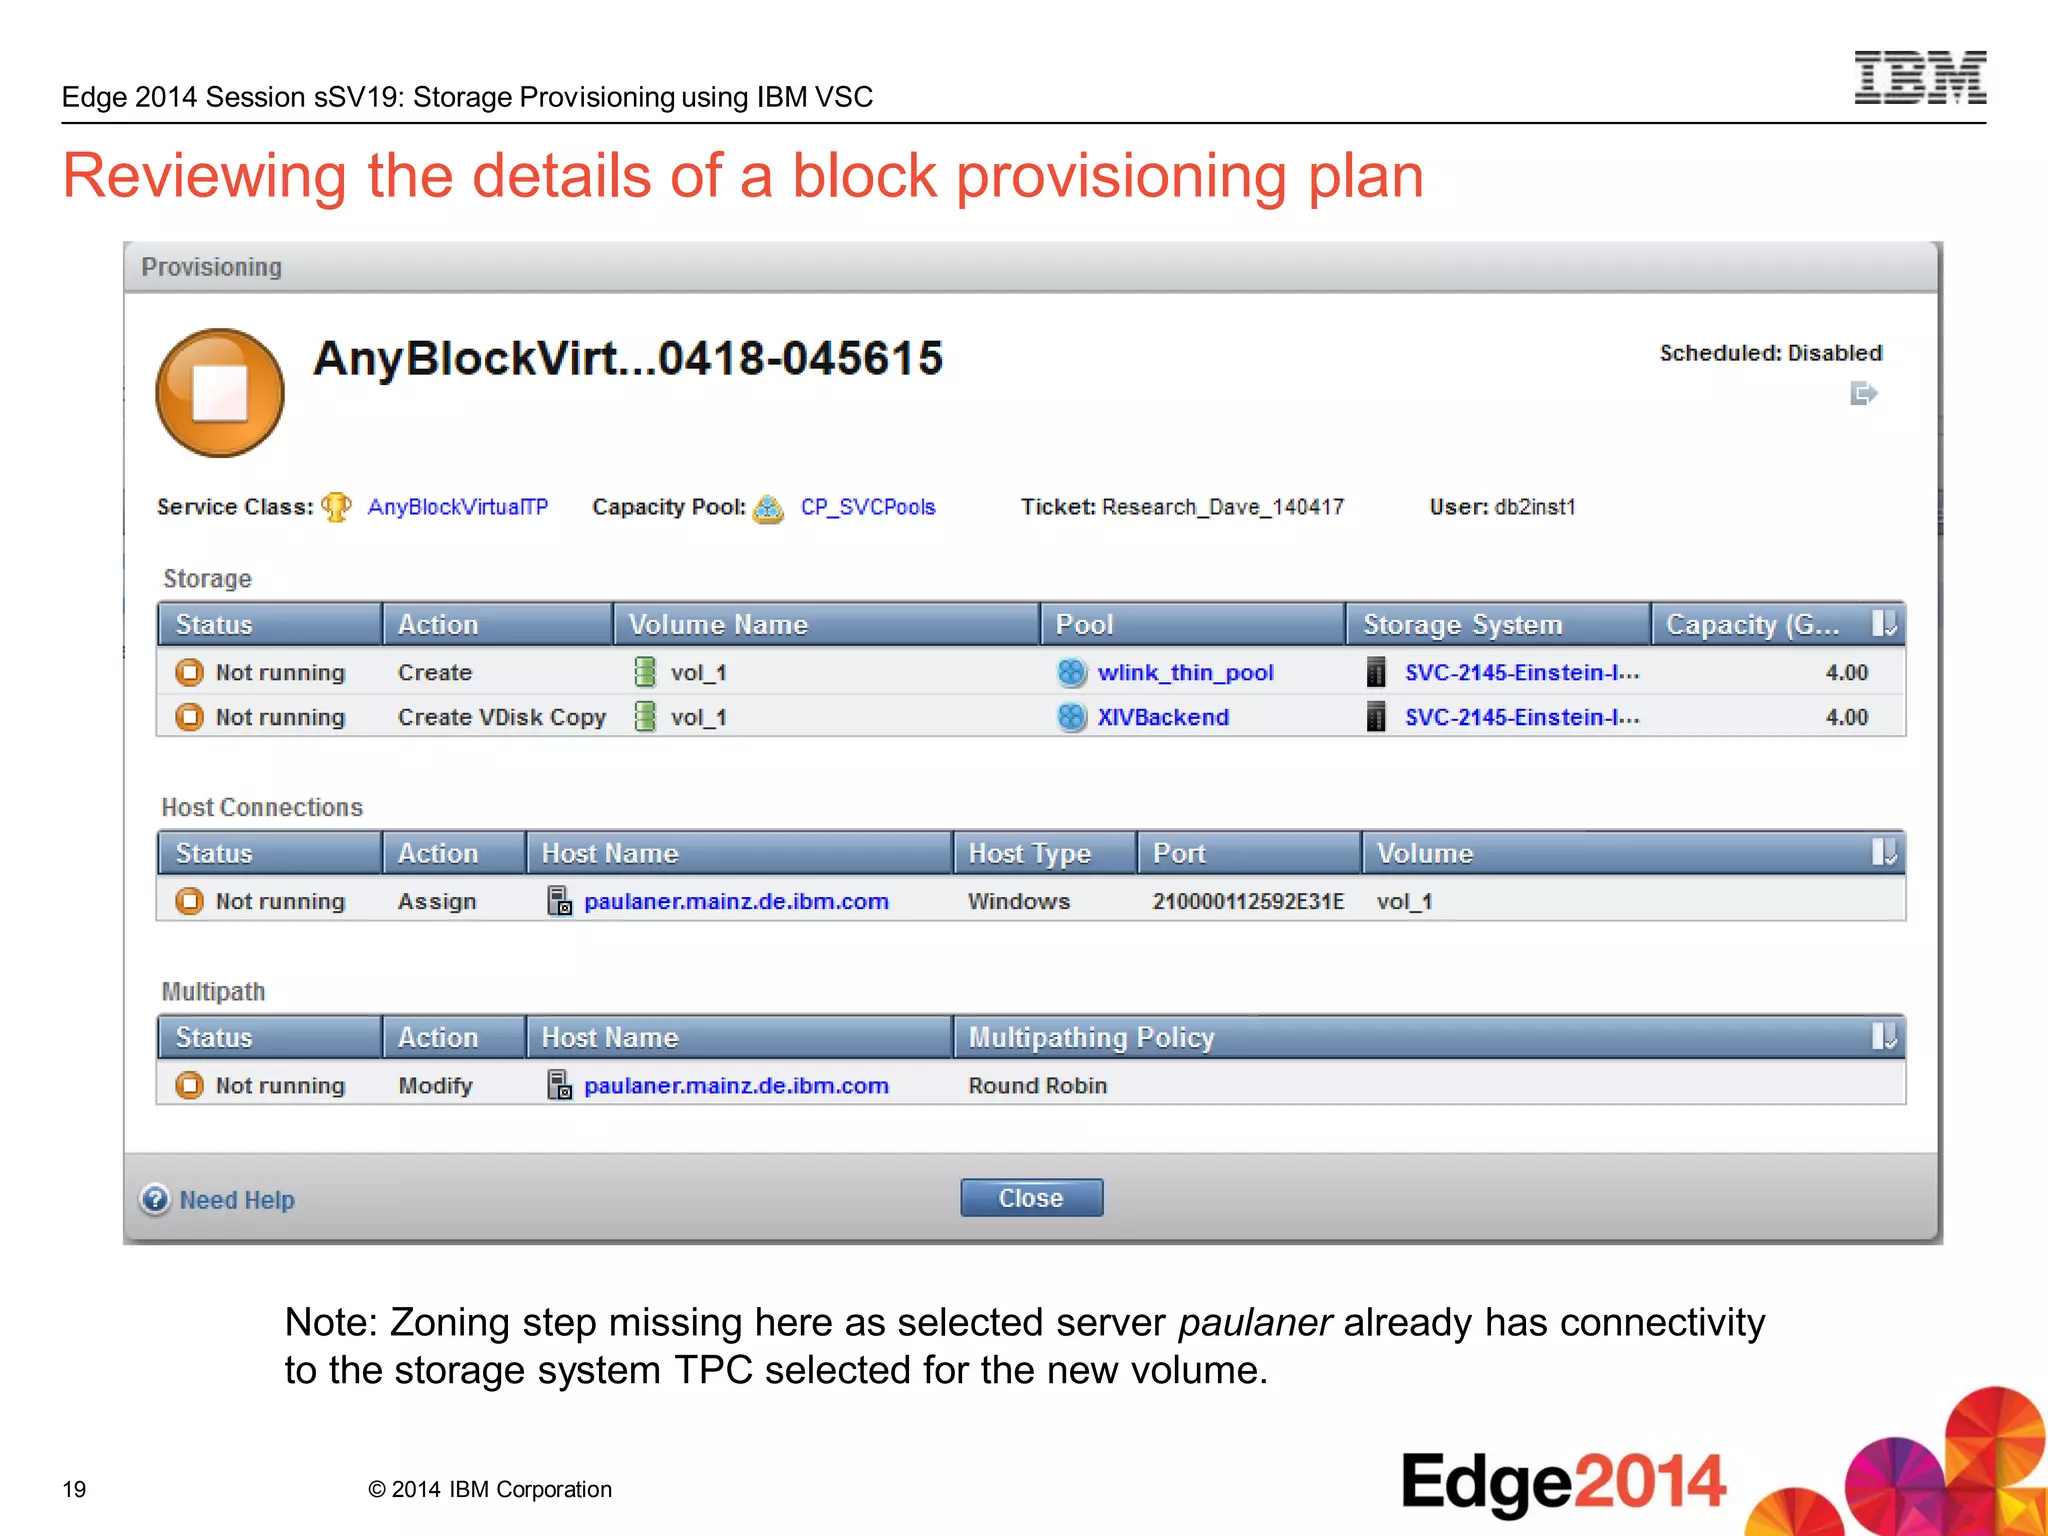Click the AnyBlockVirt...0418-045615 title
Screen dimensions: 2048x1536
(628, 358)
